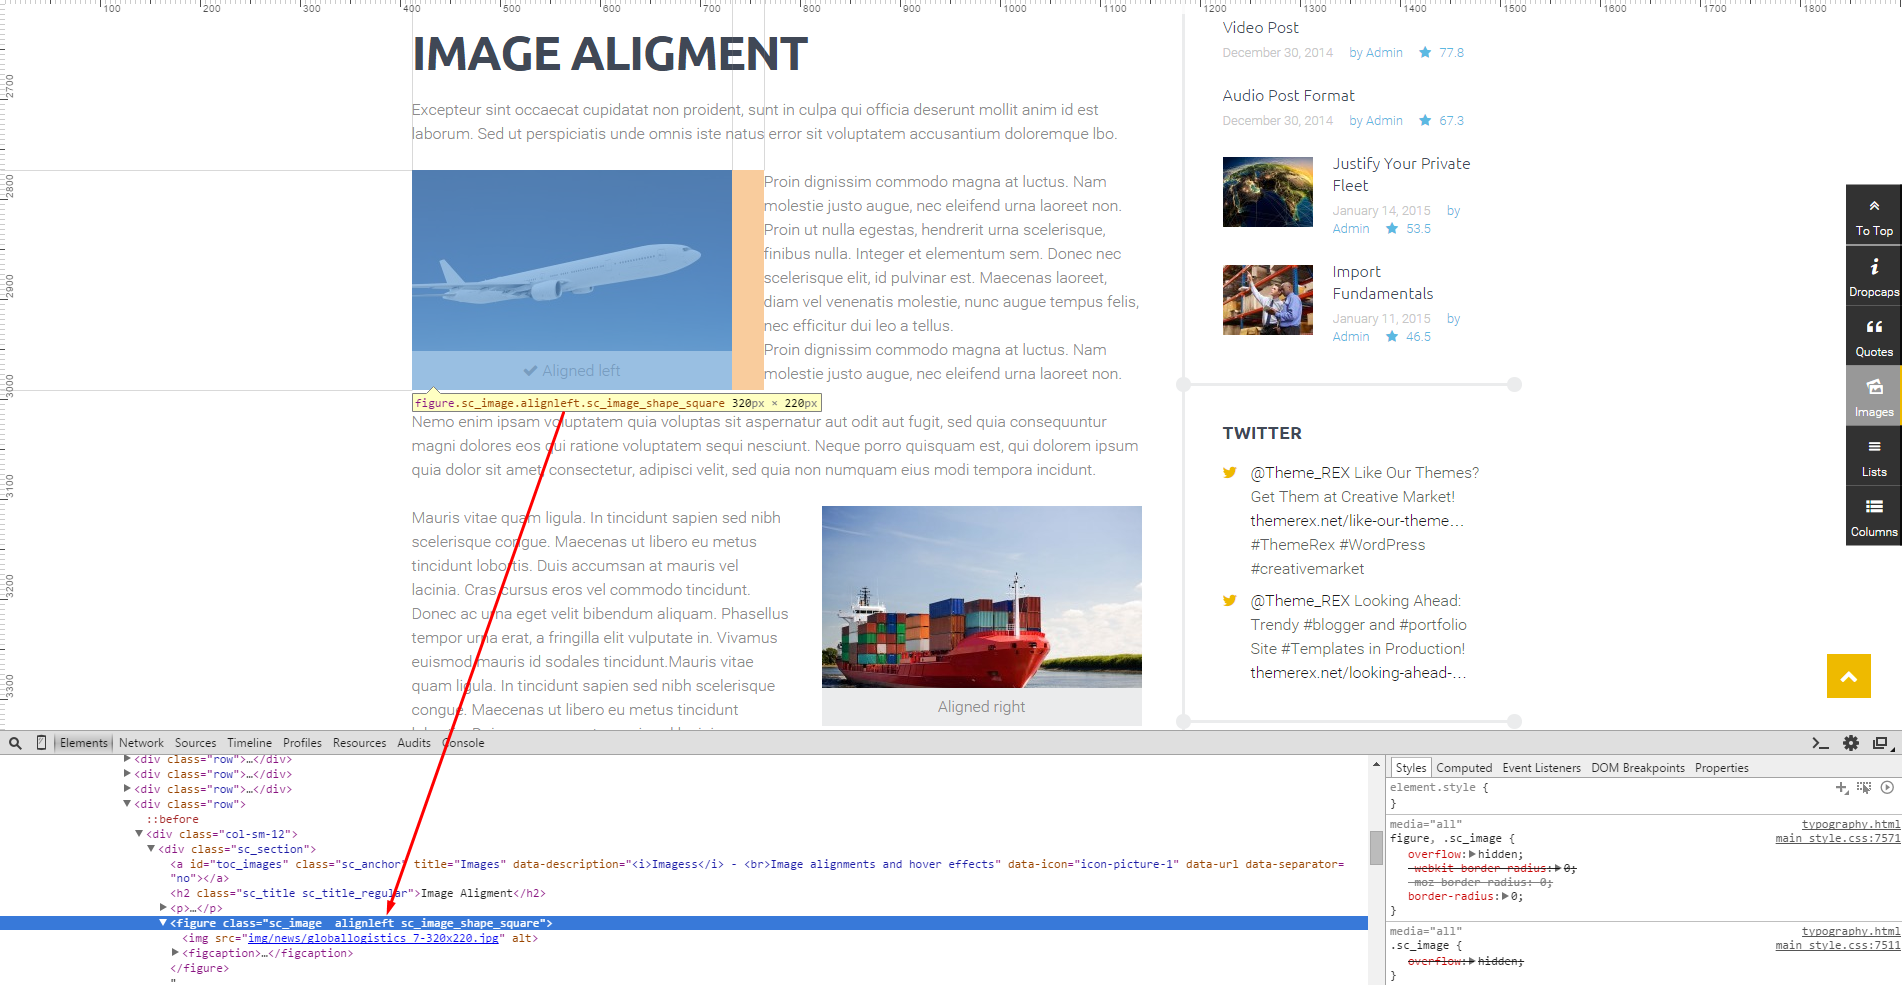The image size is (1902, 985).
Task: Click the animations play circle icon
Action: pos(1887,788)
